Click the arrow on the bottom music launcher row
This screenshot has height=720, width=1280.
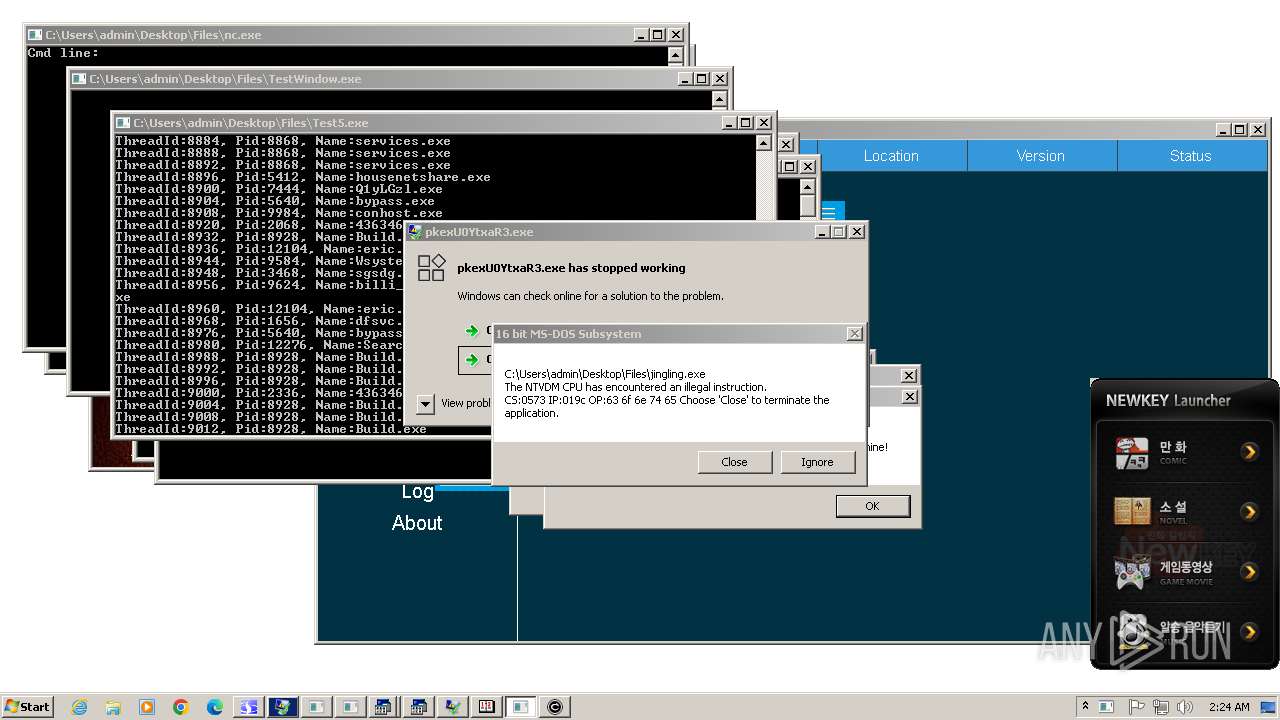tap(1249, 631)
